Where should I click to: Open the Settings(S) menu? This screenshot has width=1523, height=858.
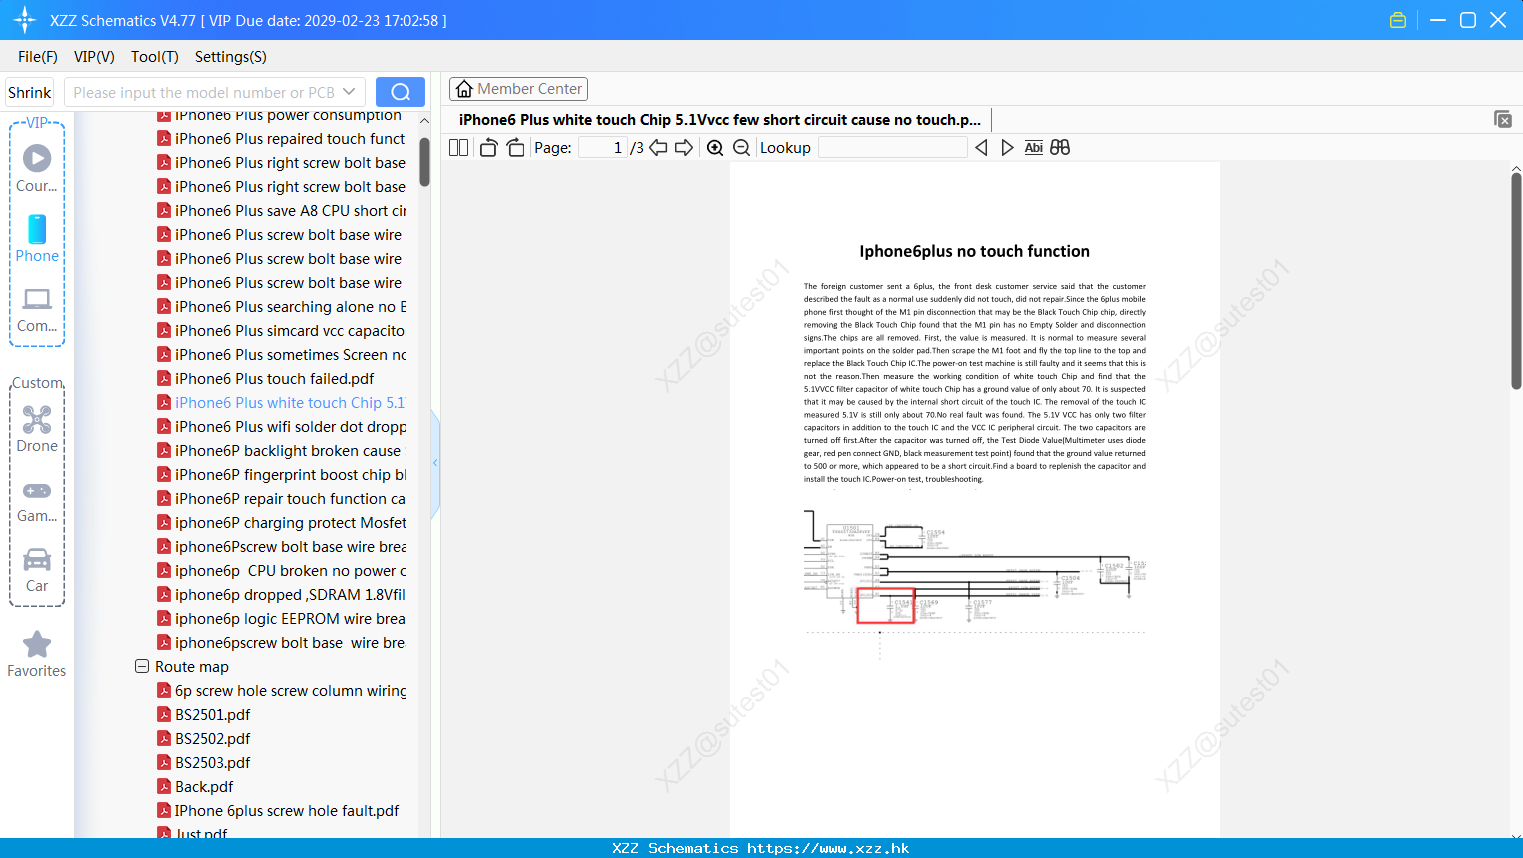pos(231,57)
